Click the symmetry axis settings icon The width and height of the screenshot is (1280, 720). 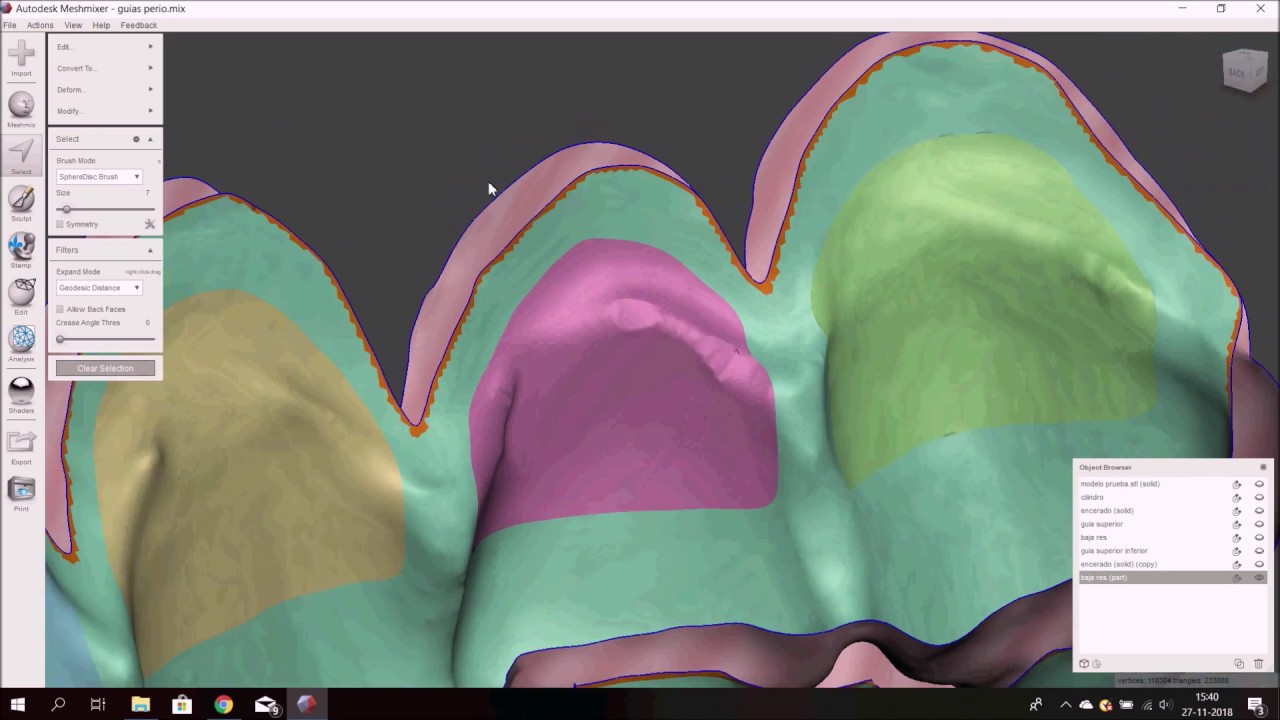[150, 224]
